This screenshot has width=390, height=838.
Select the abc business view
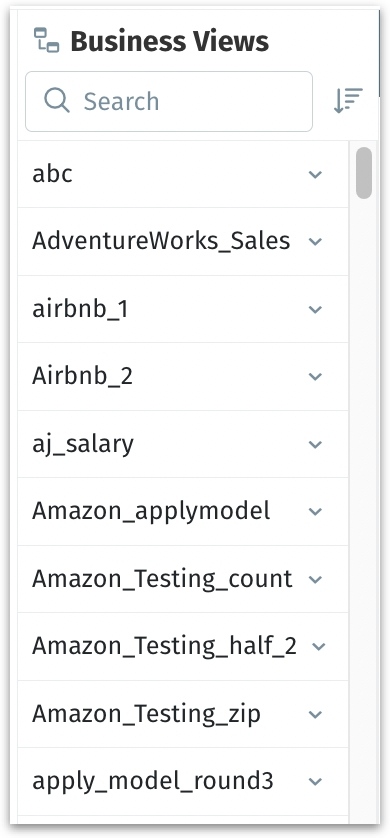pos(183,174)
